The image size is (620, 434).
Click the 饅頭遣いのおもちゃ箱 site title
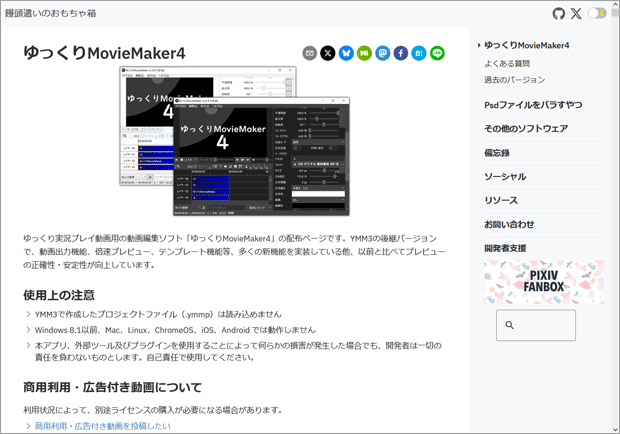(51, 13)
